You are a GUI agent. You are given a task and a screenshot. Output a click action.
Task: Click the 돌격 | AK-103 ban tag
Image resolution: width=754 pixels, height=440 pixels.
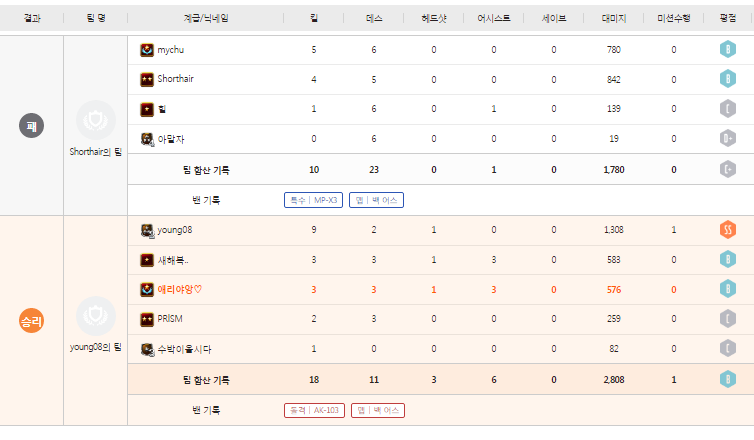point(314,410)
